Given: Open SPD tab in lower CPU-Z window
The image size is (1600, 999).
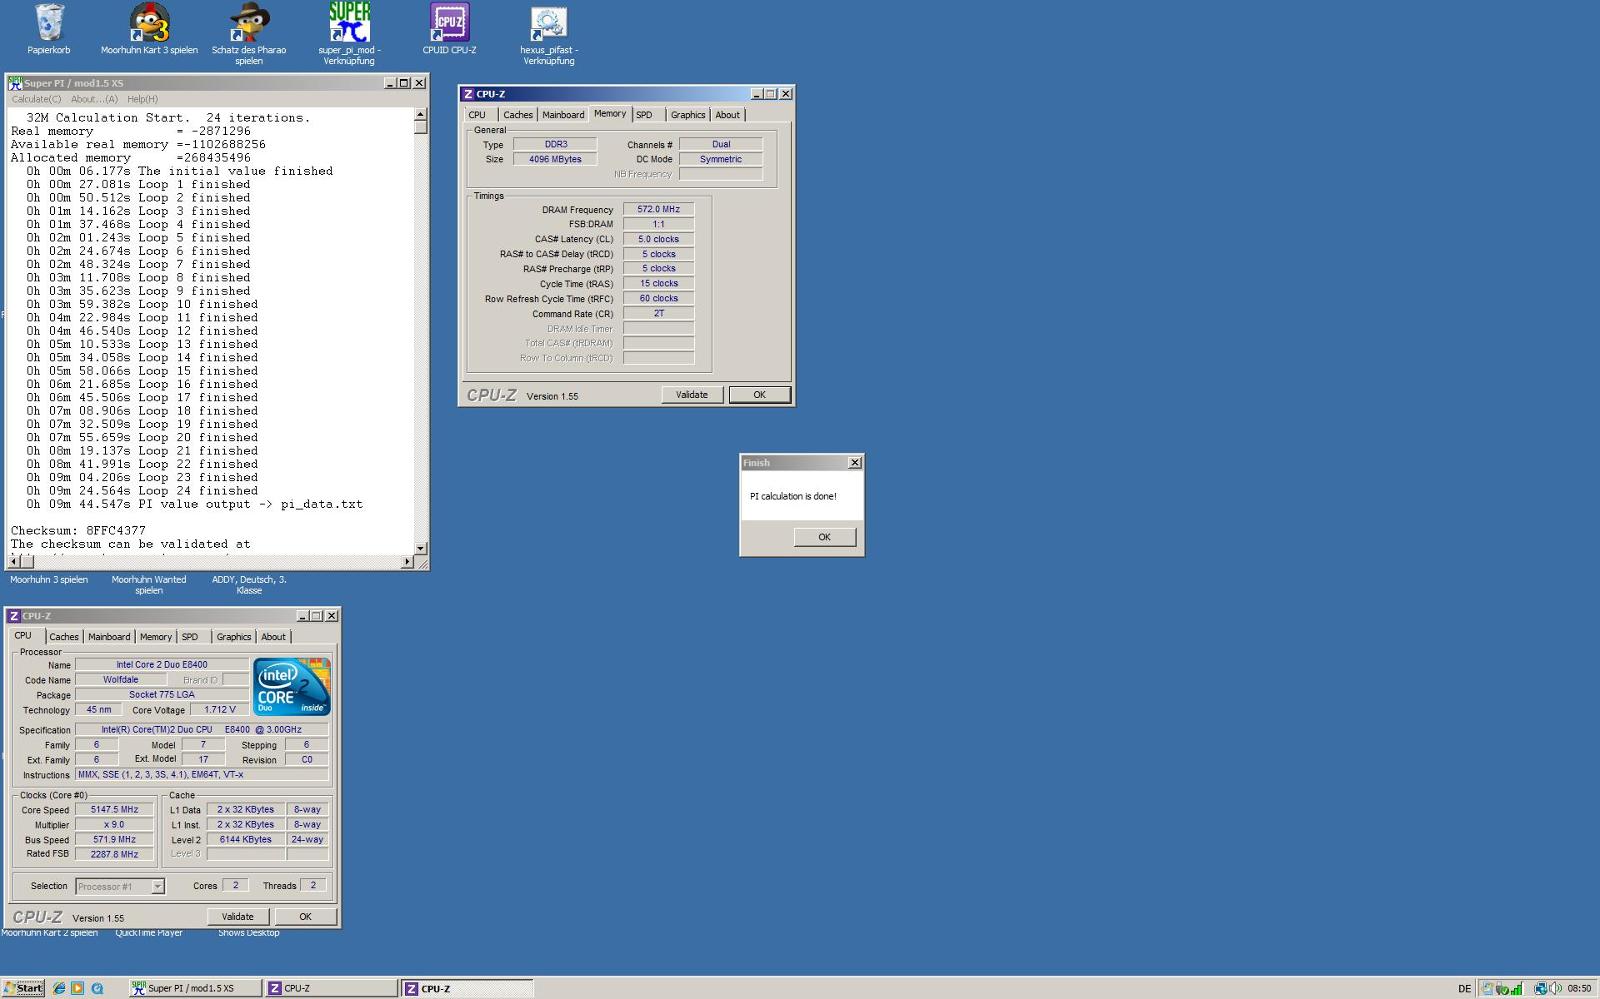Looking at the screenshot, I should point(190,637).
